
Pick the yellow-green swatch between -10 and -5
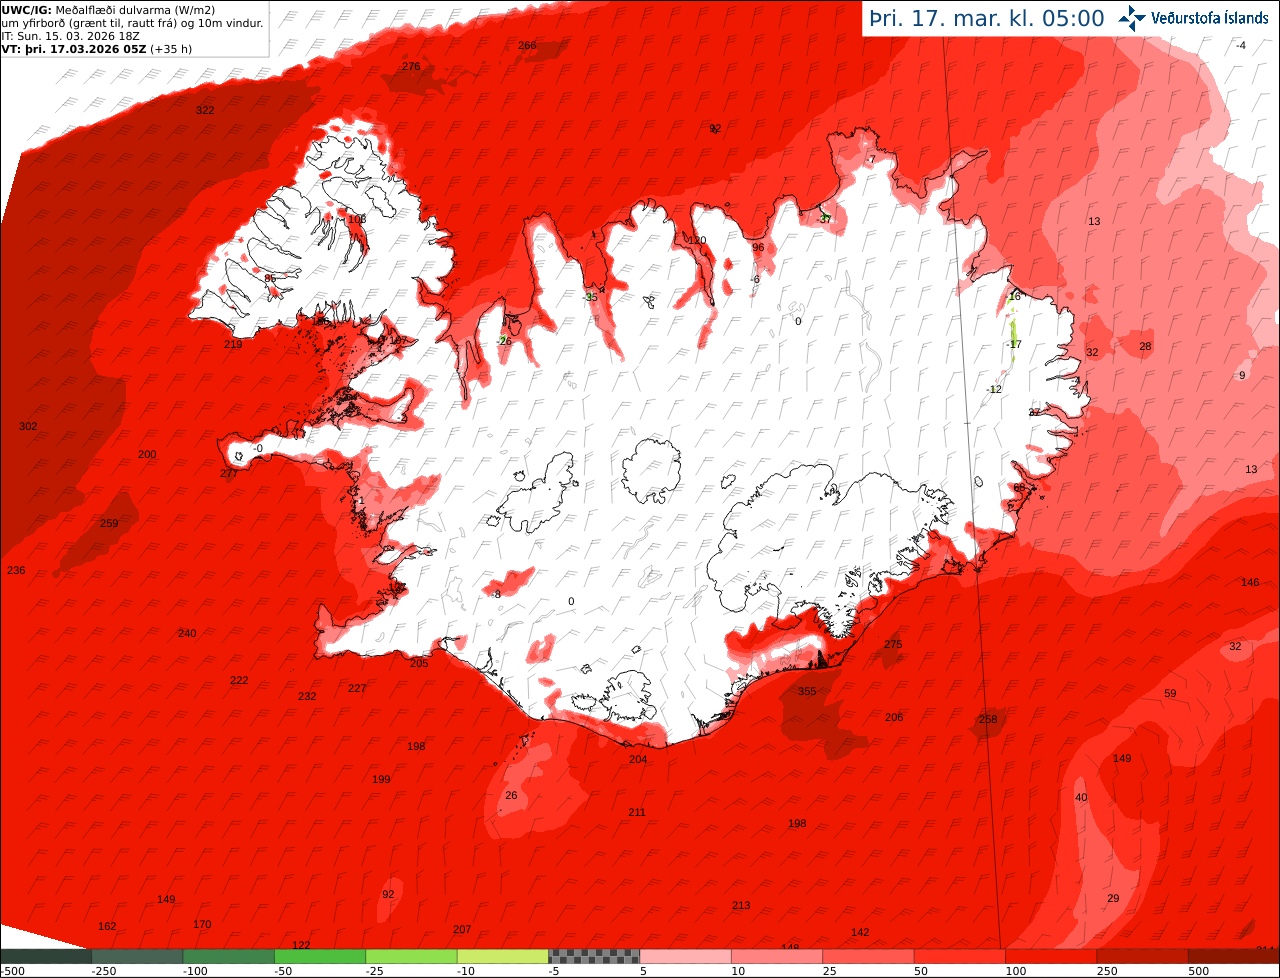(503, 956)
